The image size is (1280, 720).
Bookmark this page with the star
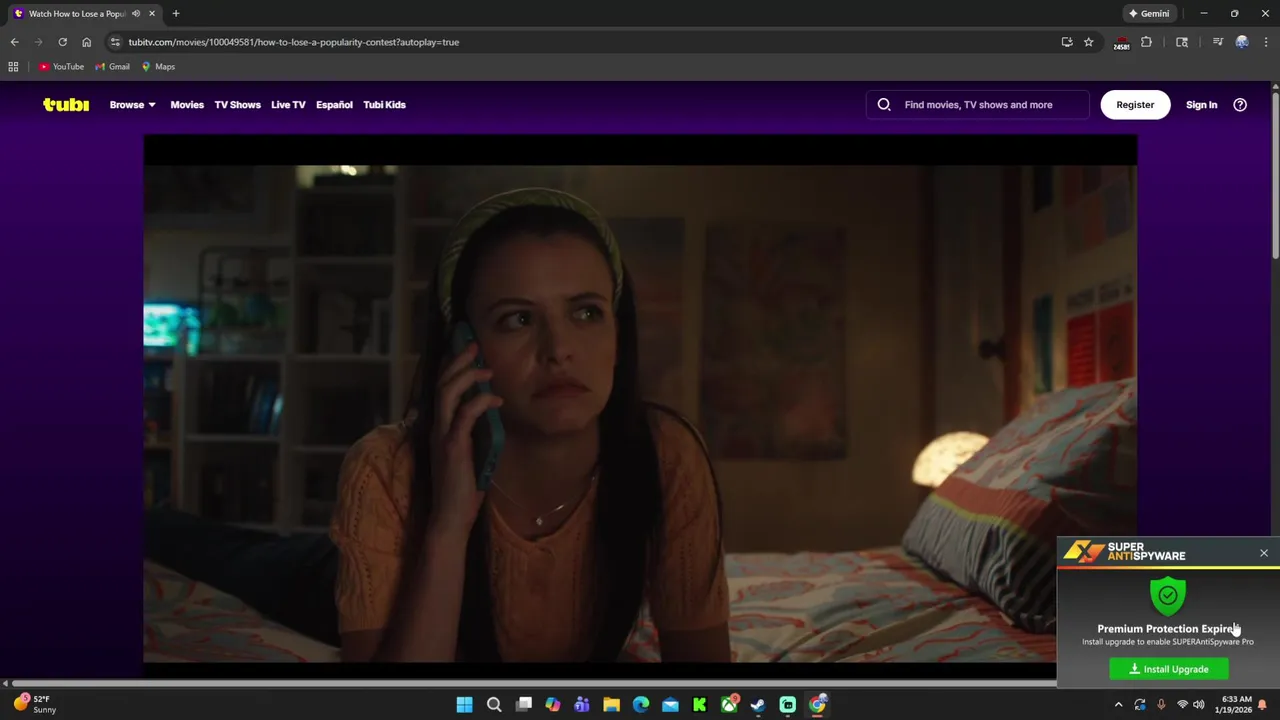(1088, 42)
